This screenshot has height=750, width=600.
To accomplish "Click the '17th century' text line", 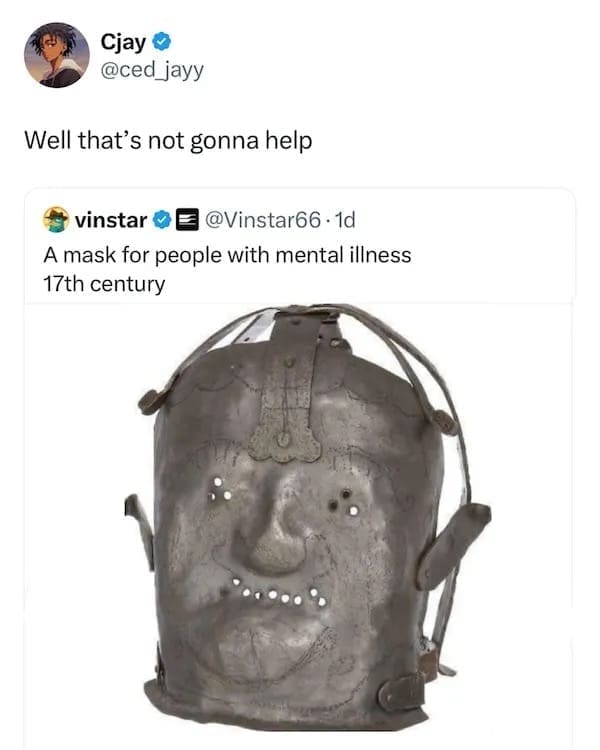I will [104, 284].
